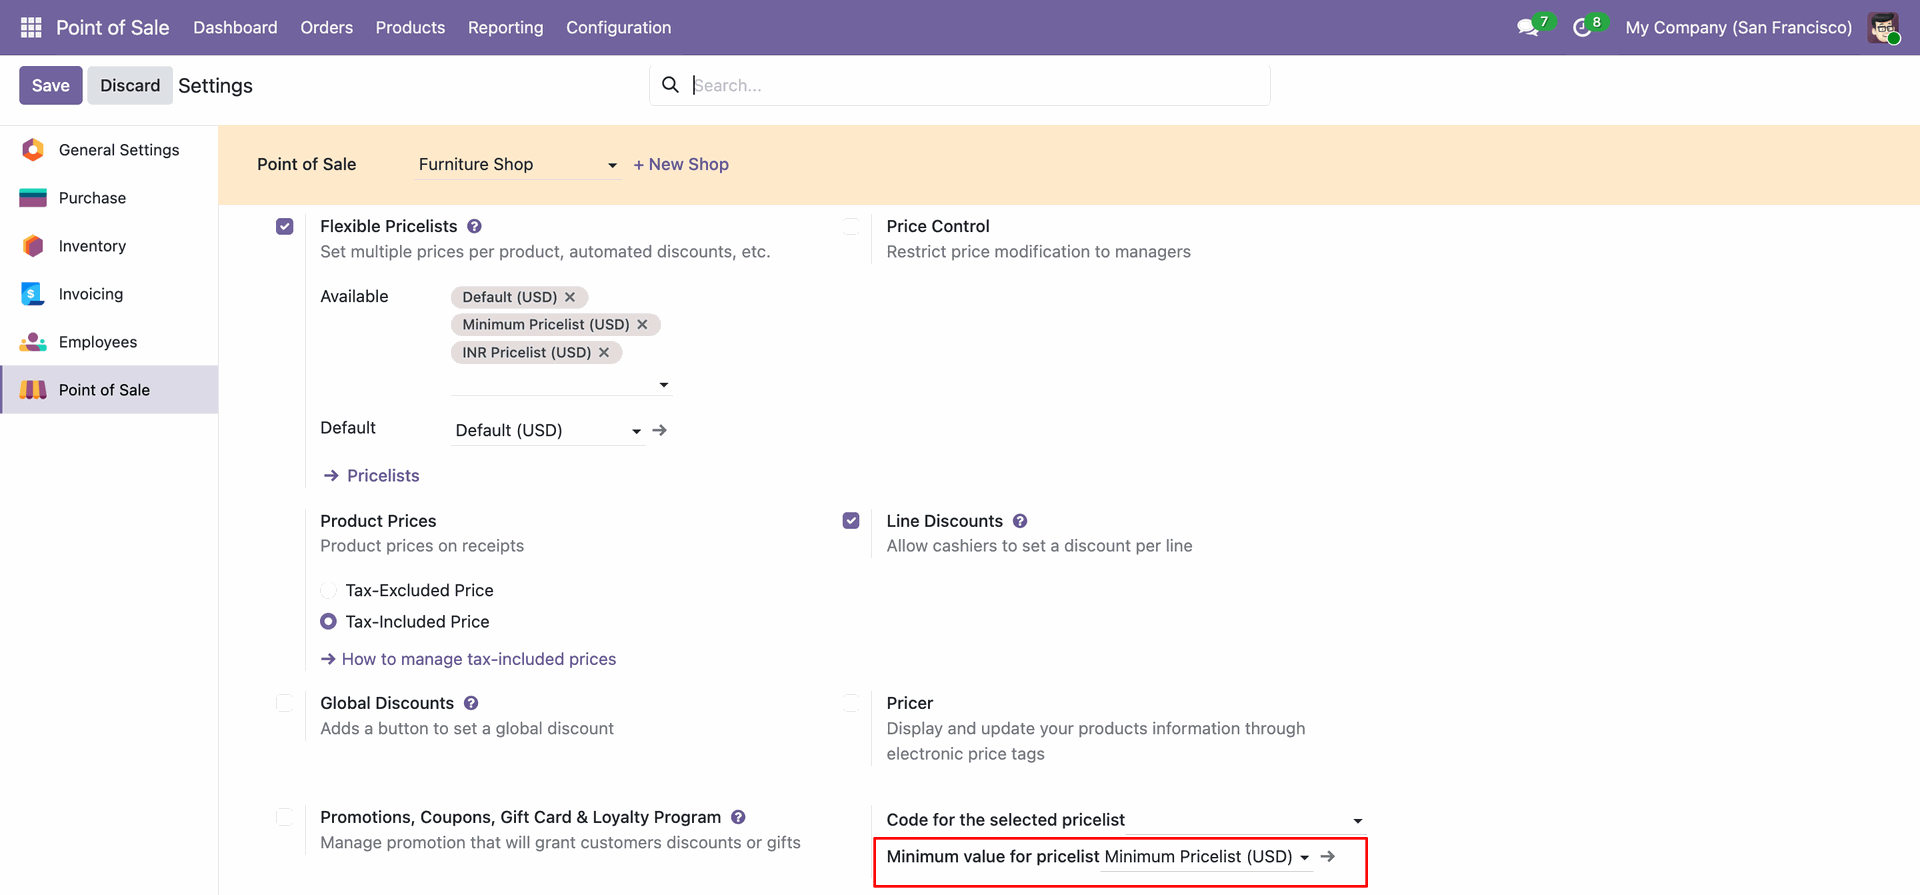Open the conversations chat icon
This screenshot has width=1920, height=895.
point(1527,27)
